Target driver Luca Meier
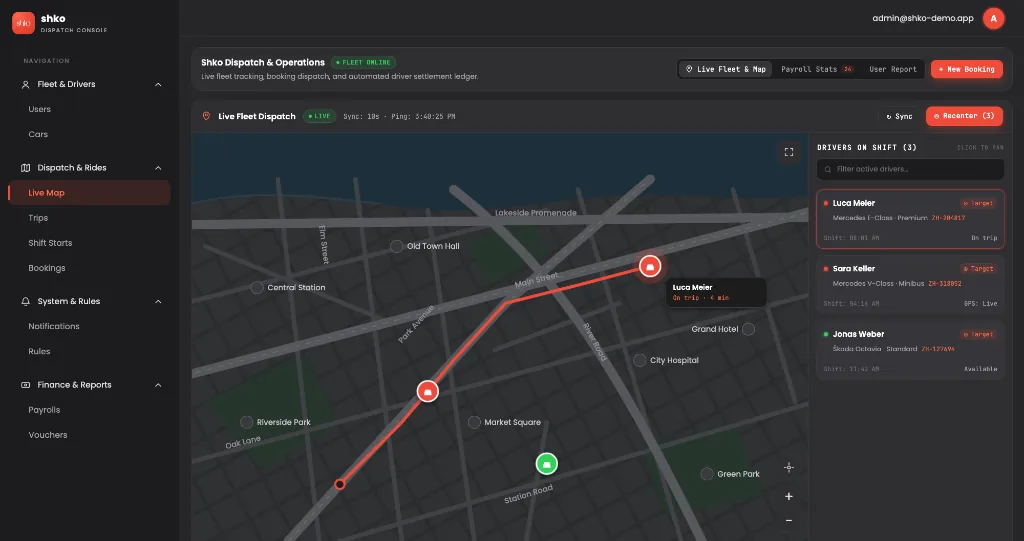The image size is (1024, 541). coord(978,203)
